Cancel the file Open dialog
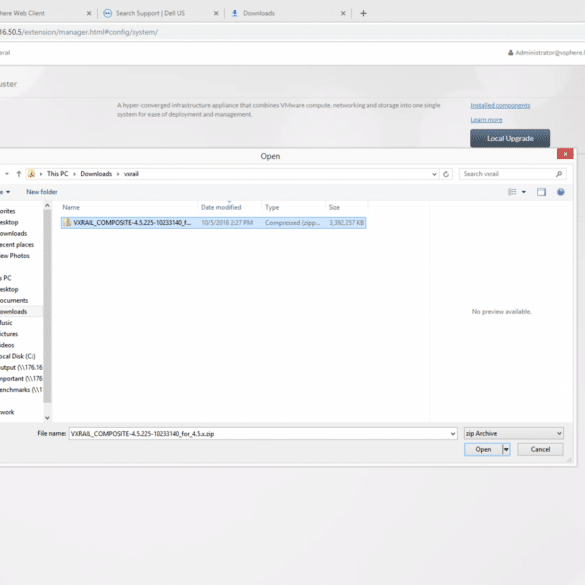585x585 pixels. point(540,450)
